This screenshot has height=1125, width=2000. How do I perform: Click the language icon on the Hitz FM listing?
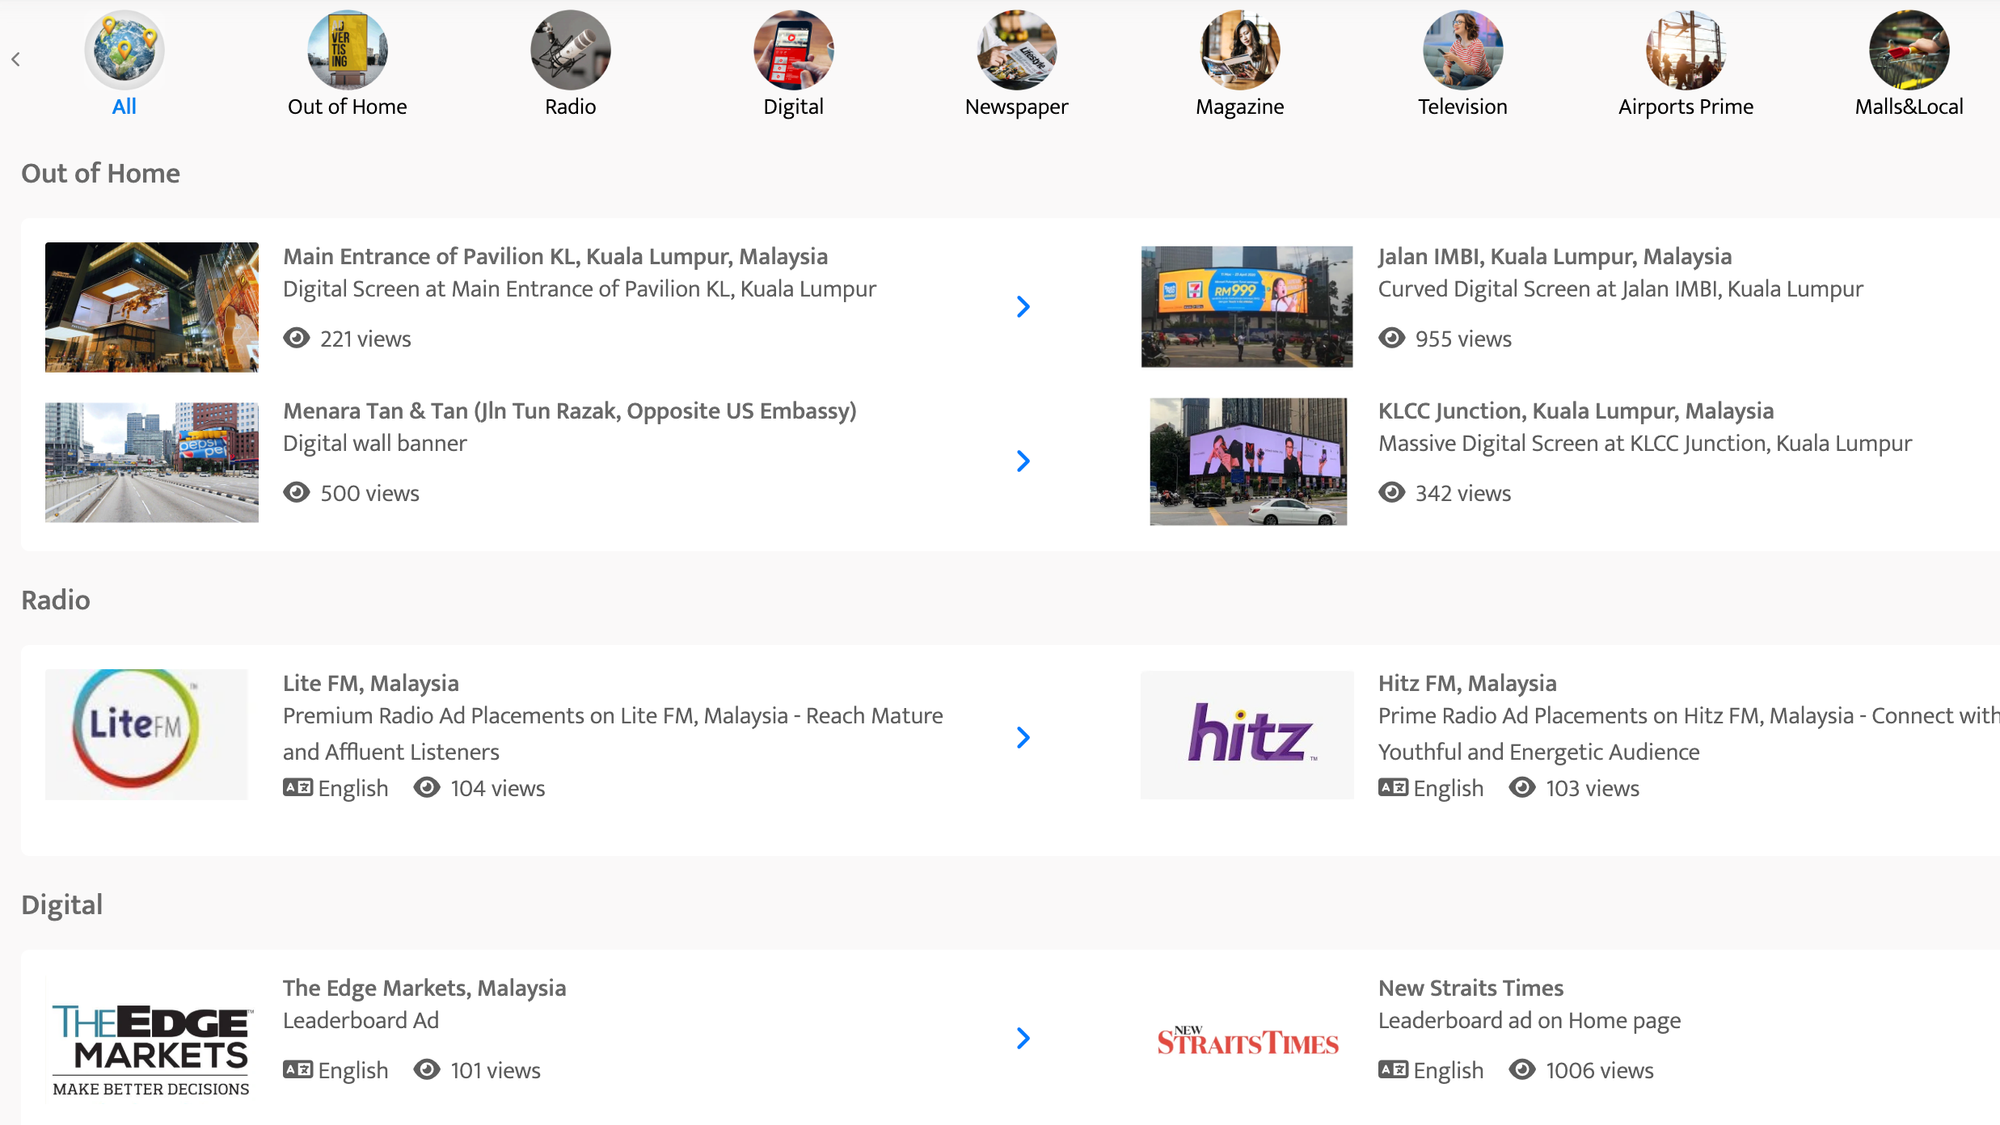pos(1393,787)
